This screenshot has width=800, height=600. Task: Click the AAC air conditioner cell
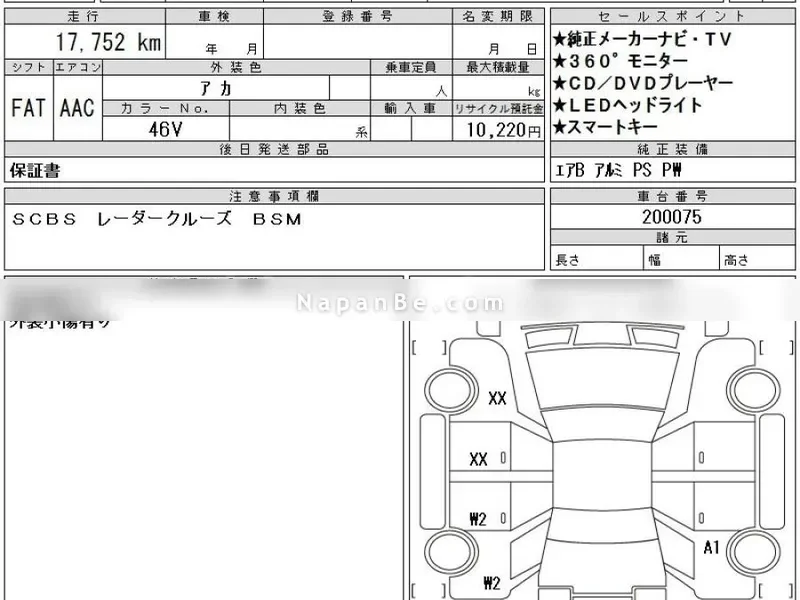pyautogui.click(x=76, y=108)
